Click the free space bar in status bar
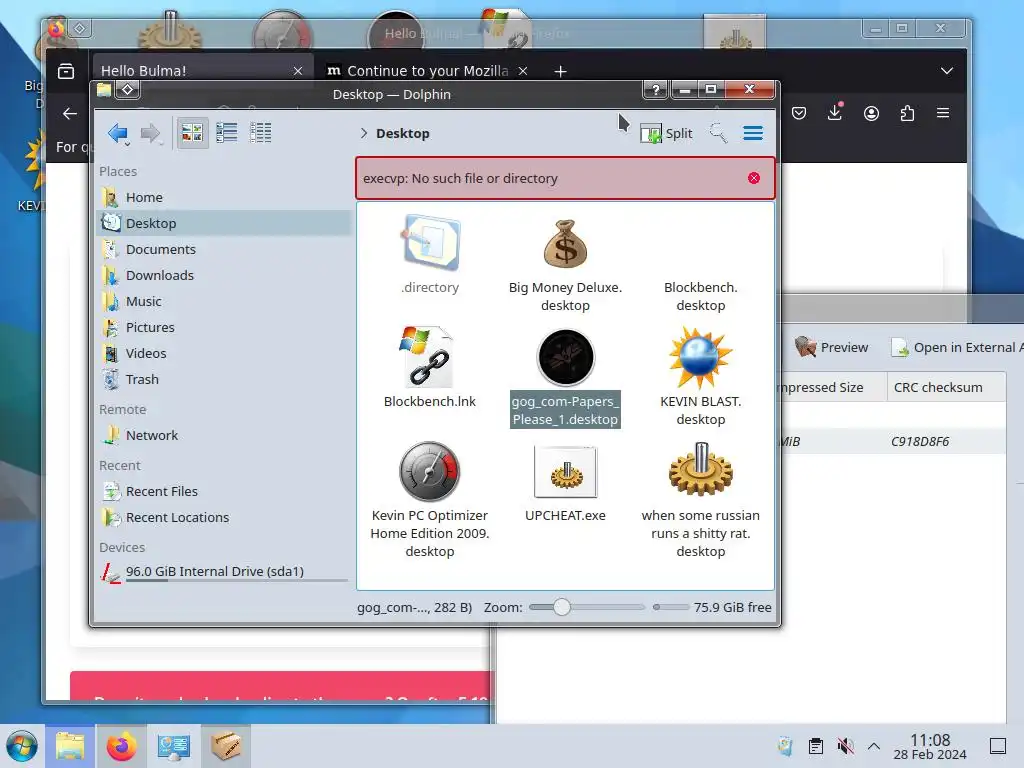 (x=671, y=607)
